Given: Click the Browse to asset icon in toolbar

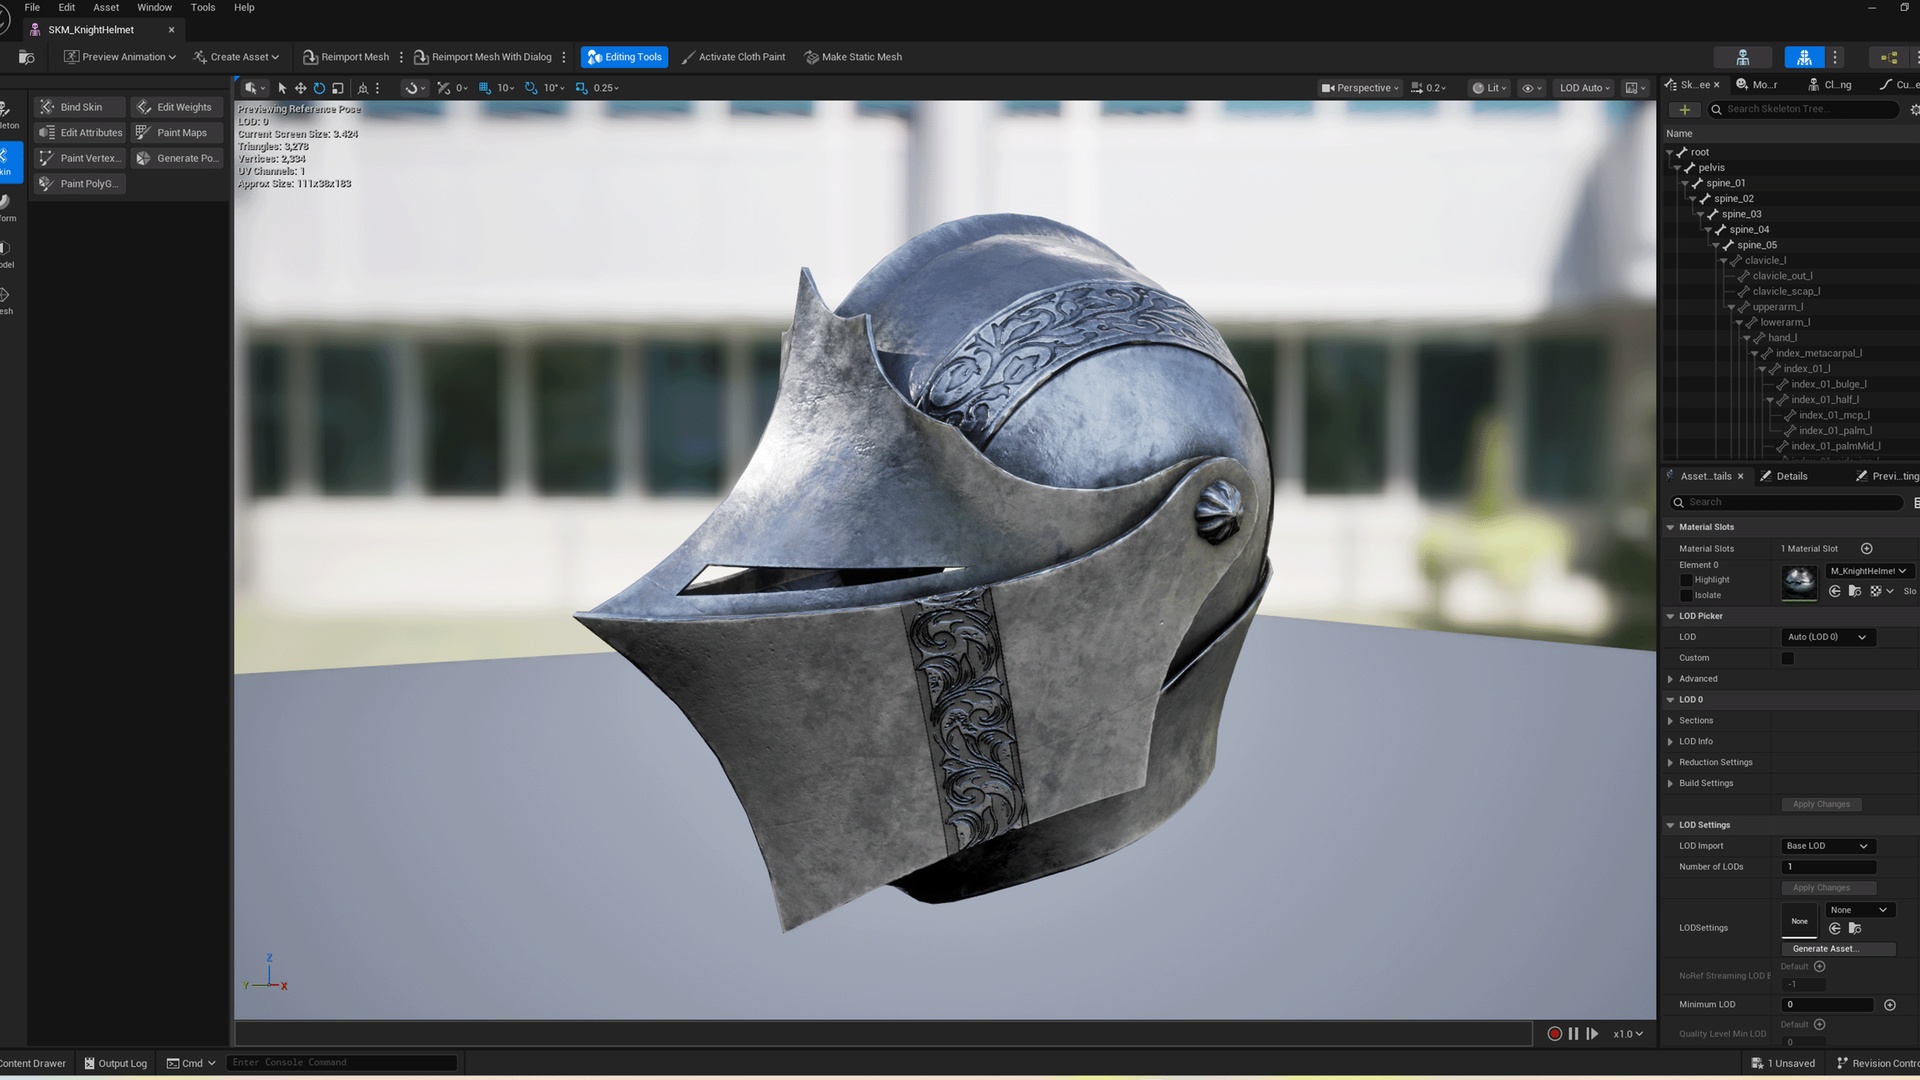Looking at the screenshot, I should point(27,57).
